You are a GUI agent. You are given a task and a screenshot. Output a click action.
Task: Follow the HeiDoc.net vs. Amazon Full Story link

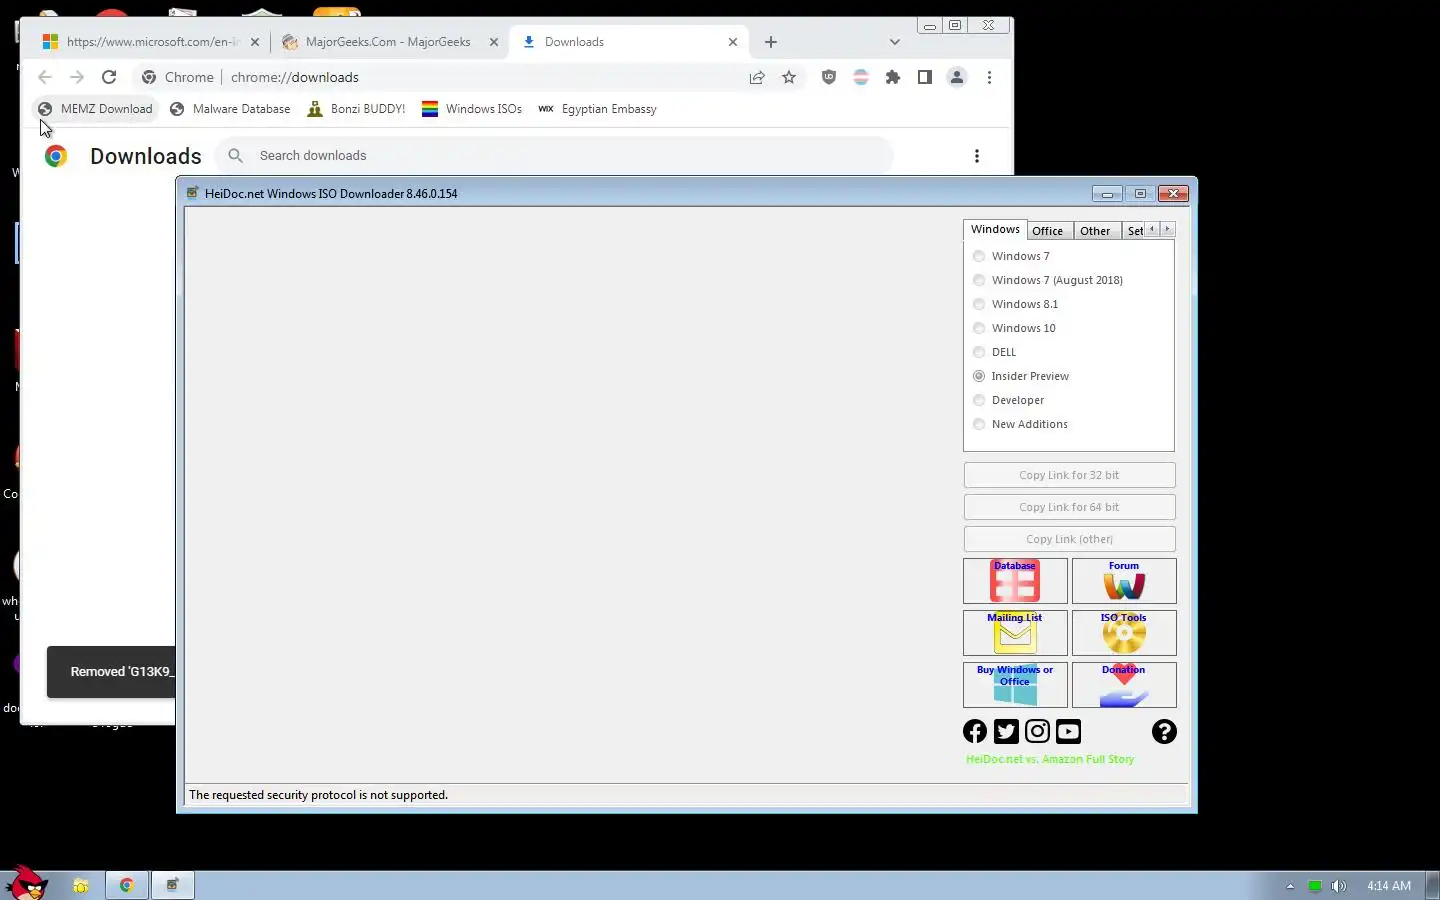click(x=1050, y=759)
